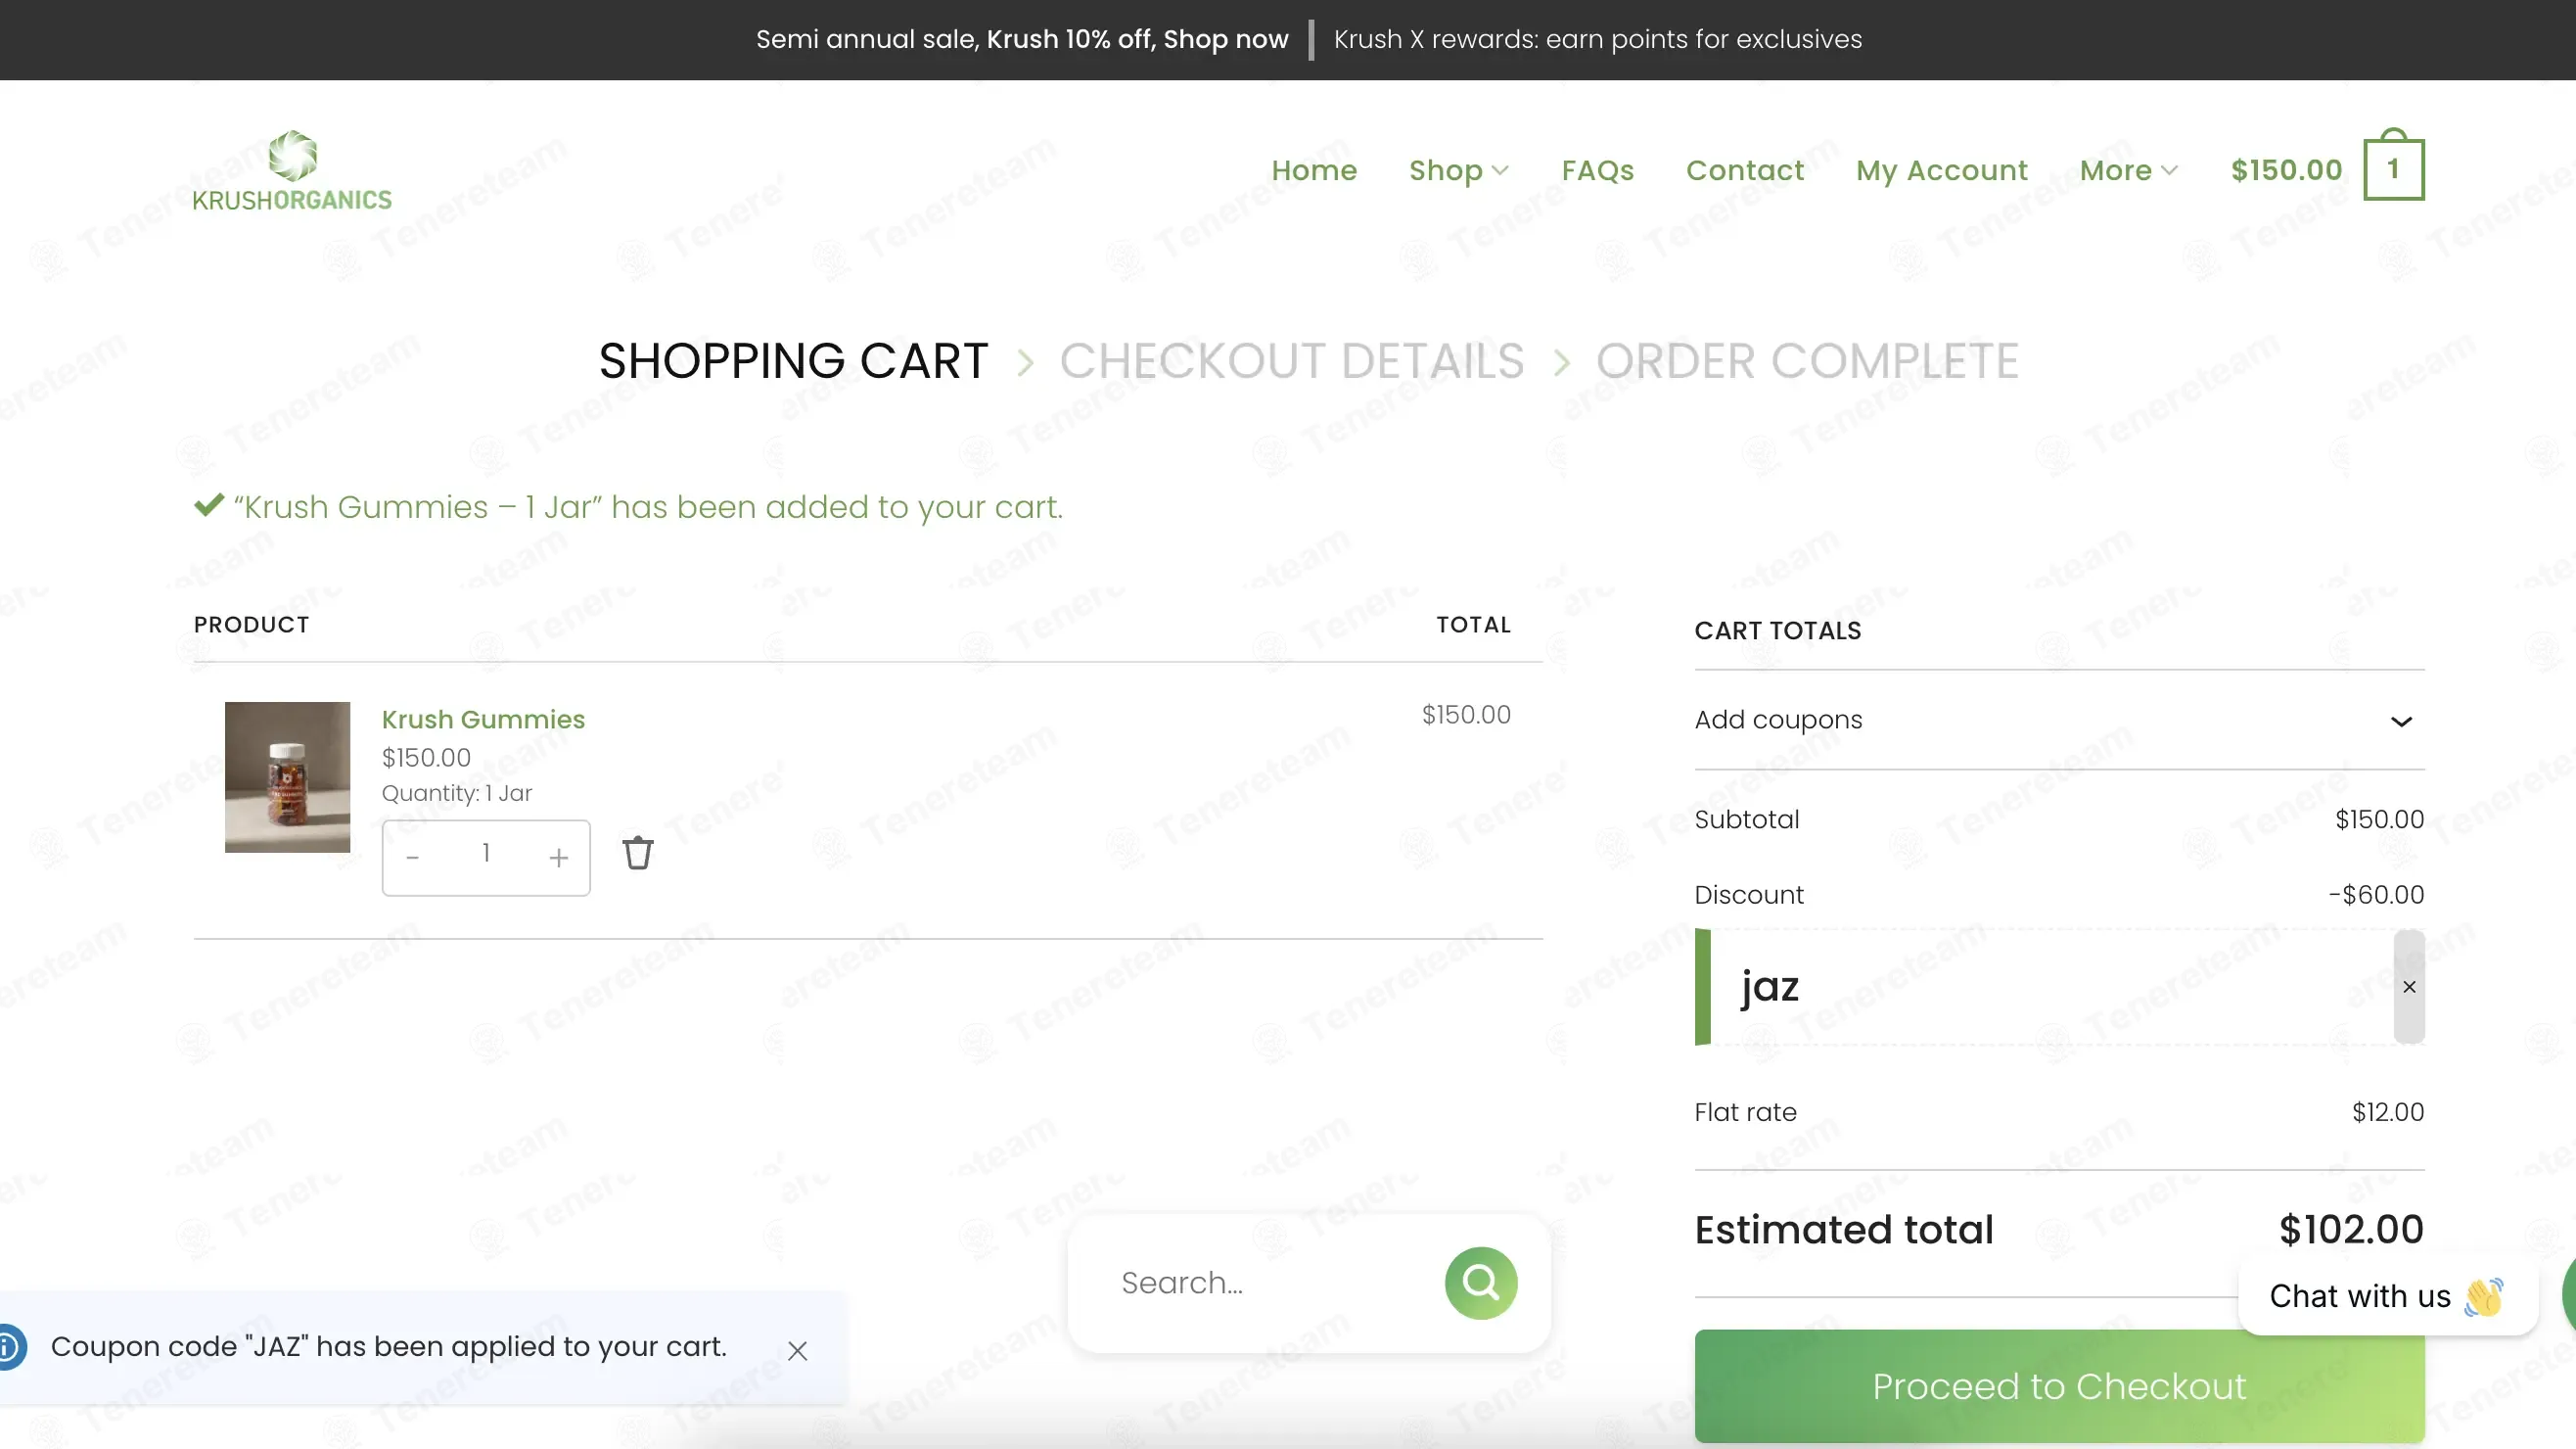Click the $150.00 cart total in header
The width and height of the screenshot is (2576, 1449).
pos(2286,170)
